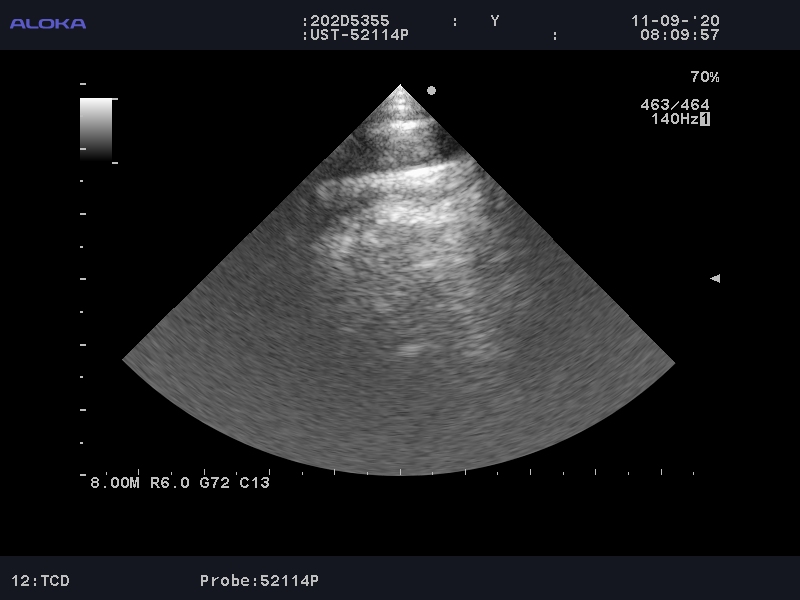Screen dimensions: 800x600
Task: Click the Y field in header
Action: click(x=494, y=21)
